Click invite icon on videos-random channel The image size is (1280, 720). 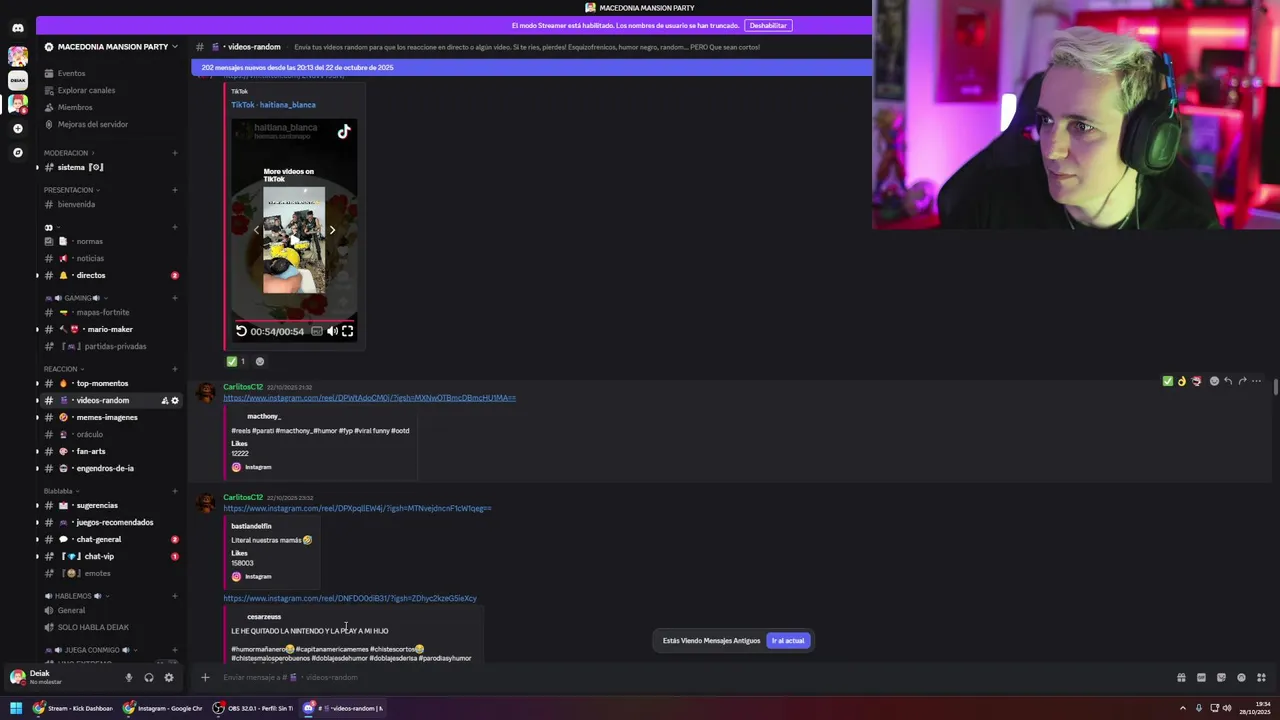tap(164, 400)
